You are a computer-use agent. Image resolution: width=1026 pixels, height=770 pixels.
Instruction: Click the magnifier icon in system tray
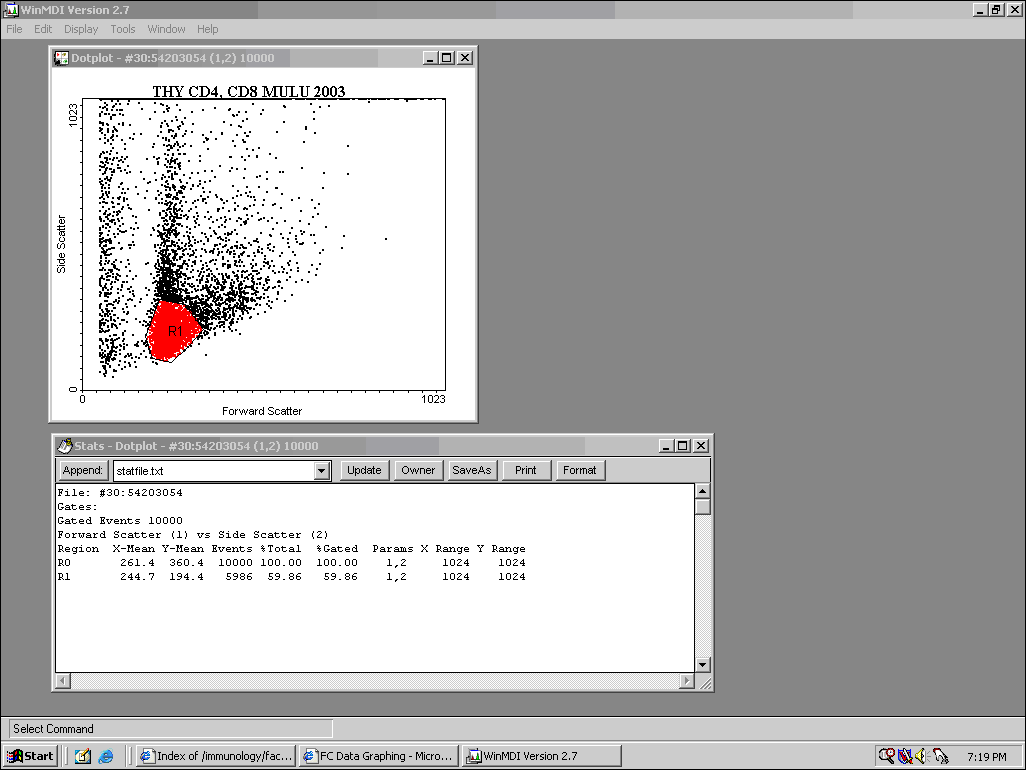coord(885,756)
